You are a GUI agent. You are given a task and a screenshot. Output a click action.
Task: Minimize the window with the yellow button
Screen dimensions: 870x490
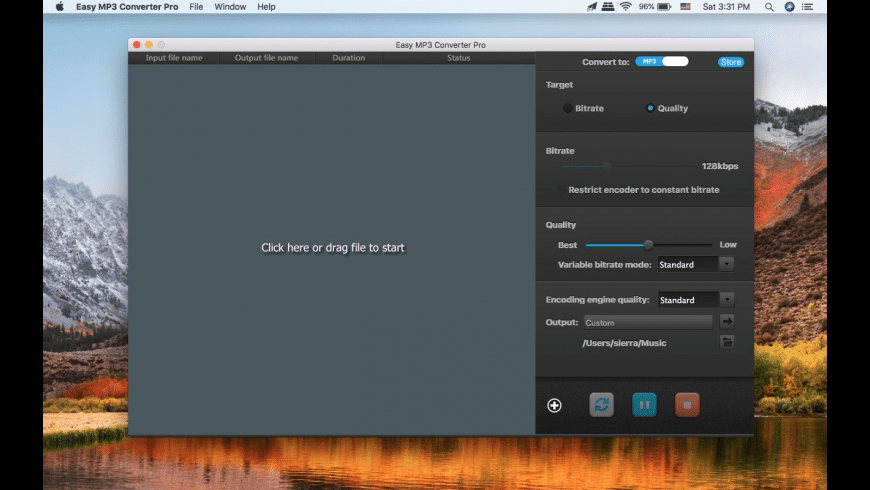[149, 44]
